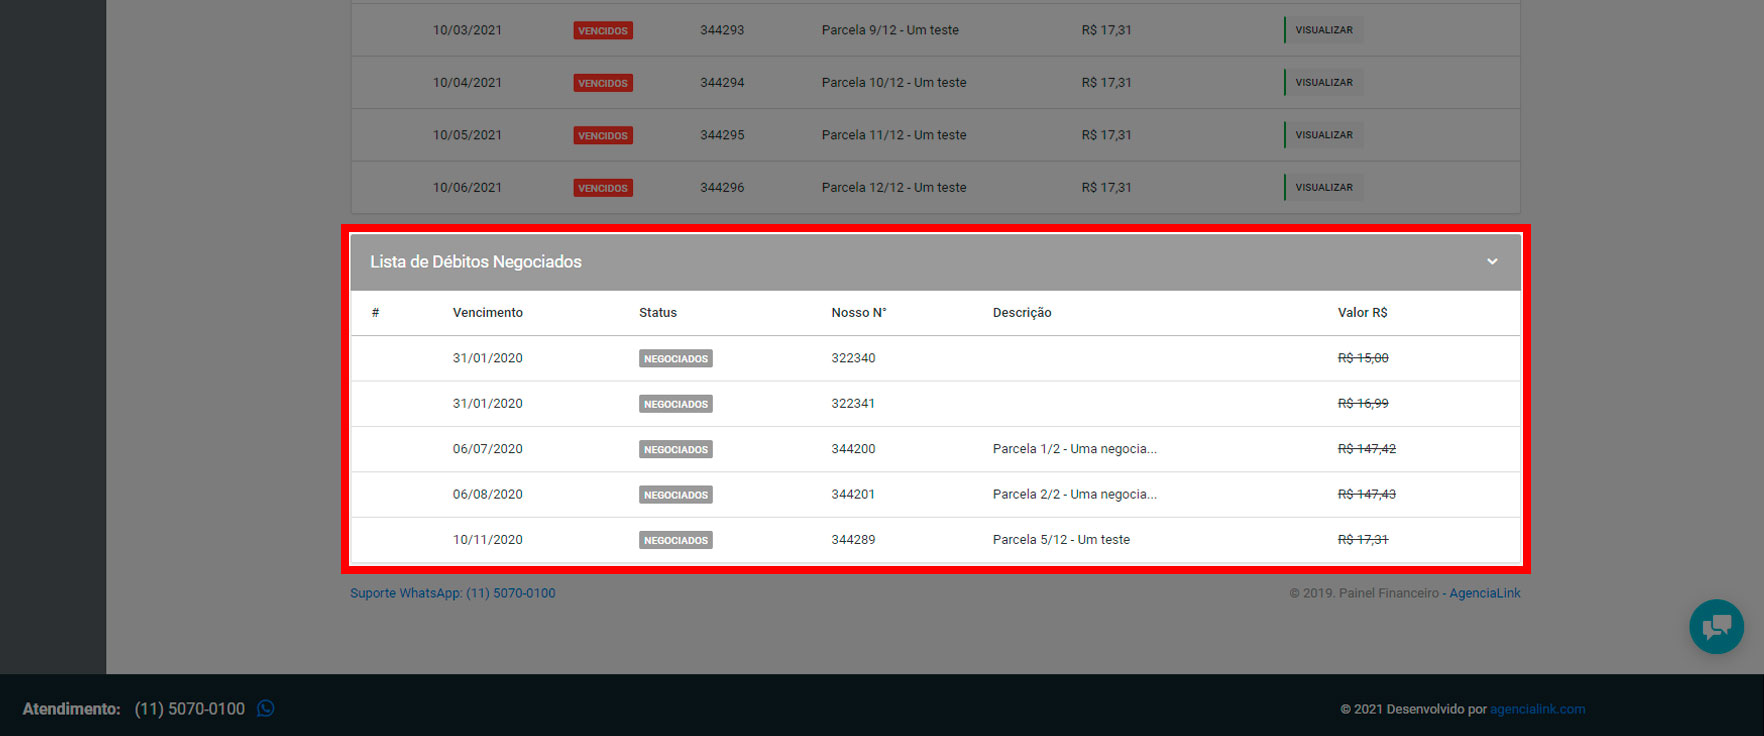
Task: Click Visualizar for Parcela 9/12
Action: [x=1323, y=30]
